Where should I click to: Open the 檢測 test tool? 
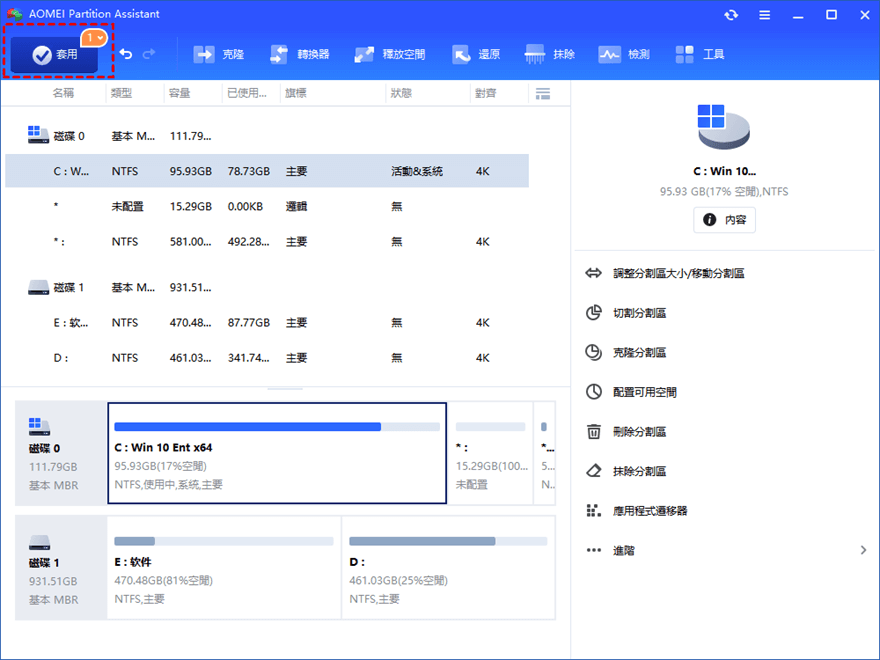[x=624, y=54]
